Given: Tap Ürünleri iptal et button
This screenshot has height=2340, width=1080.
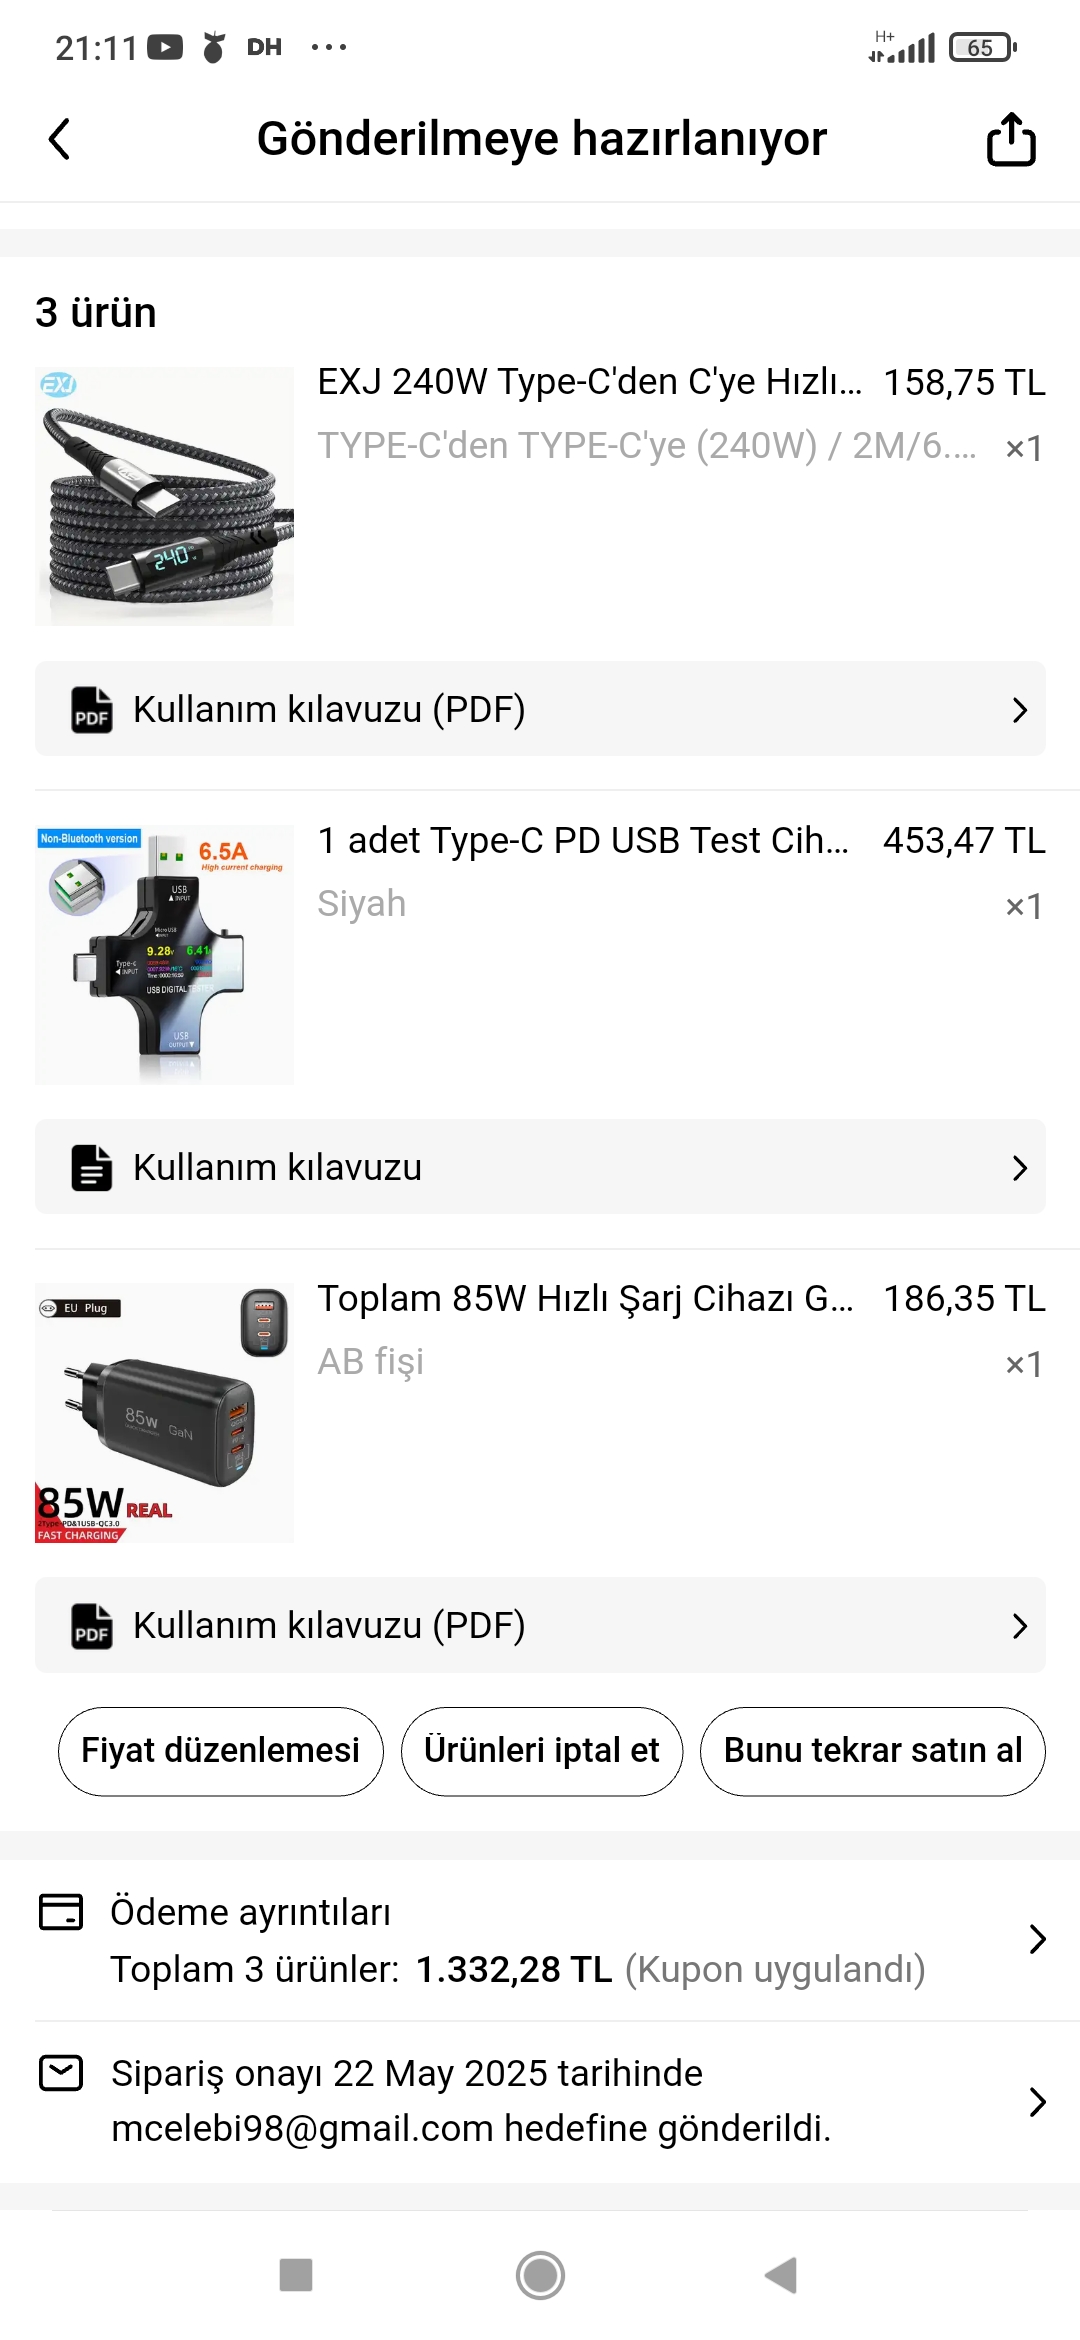Looking at the screenshot, I should click(542, 1751).
